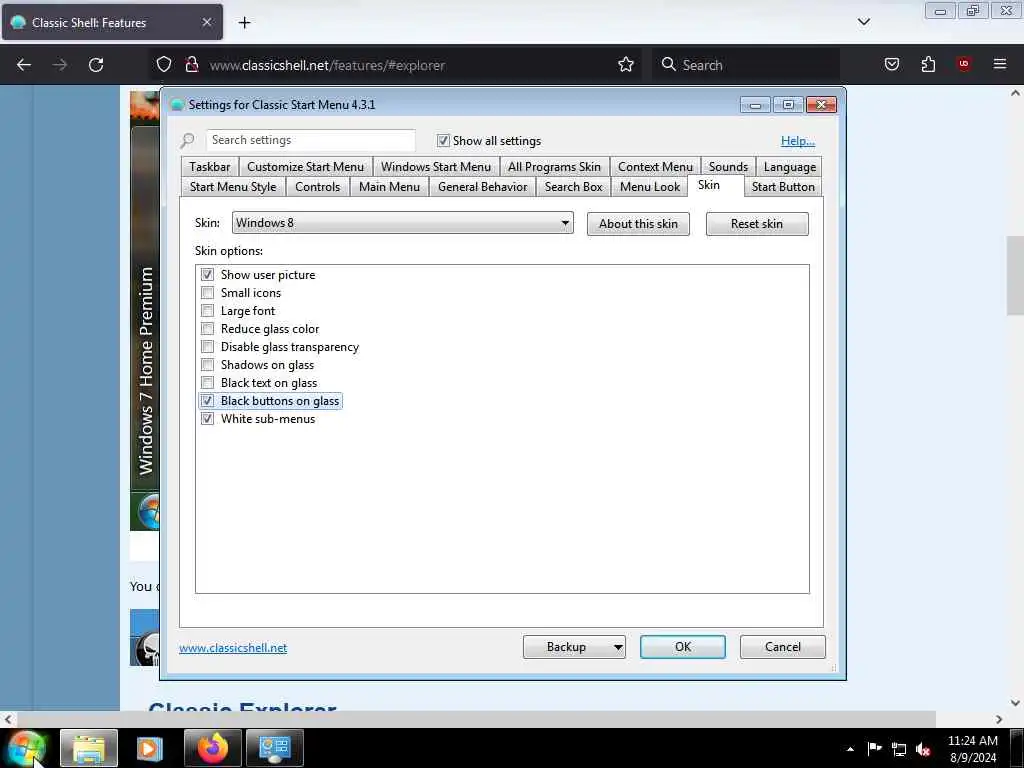Switch to the Taskbar tab

click(210, 167)
